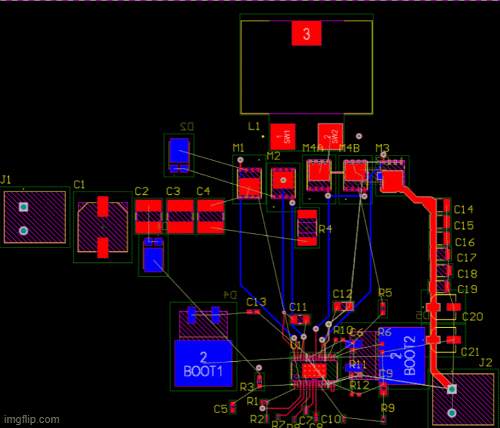The height and width of the screenshot is (428, 500).
Task: Select the sense resistor R4 footprint
Action: click(307, 228)
